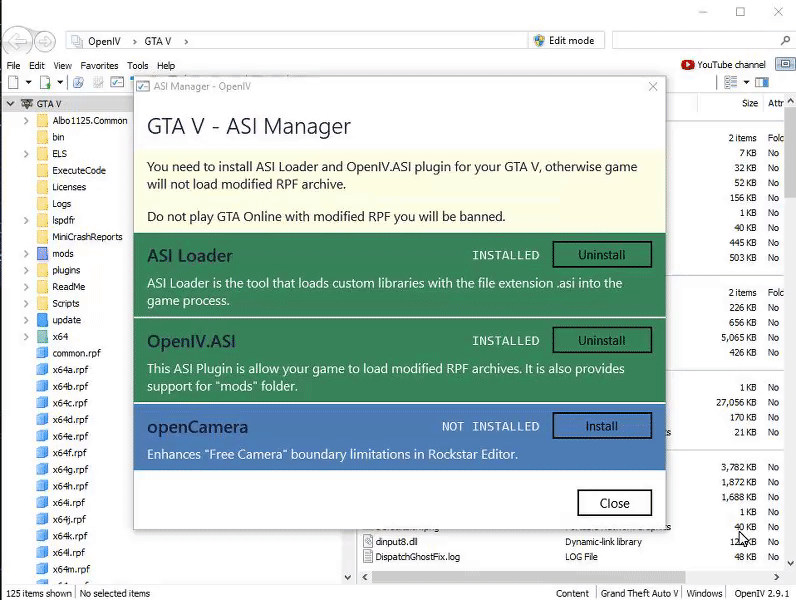Expand the x64 folder node
The height and width of the screenshot is (600, 796).
(26, 337)
